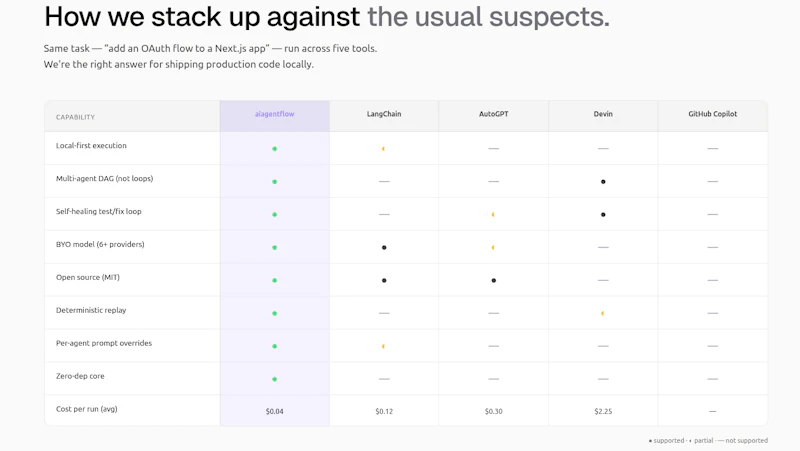Select the Deterministic replay label
Viewport: 800px width, 451px height.
coord(91,310)
